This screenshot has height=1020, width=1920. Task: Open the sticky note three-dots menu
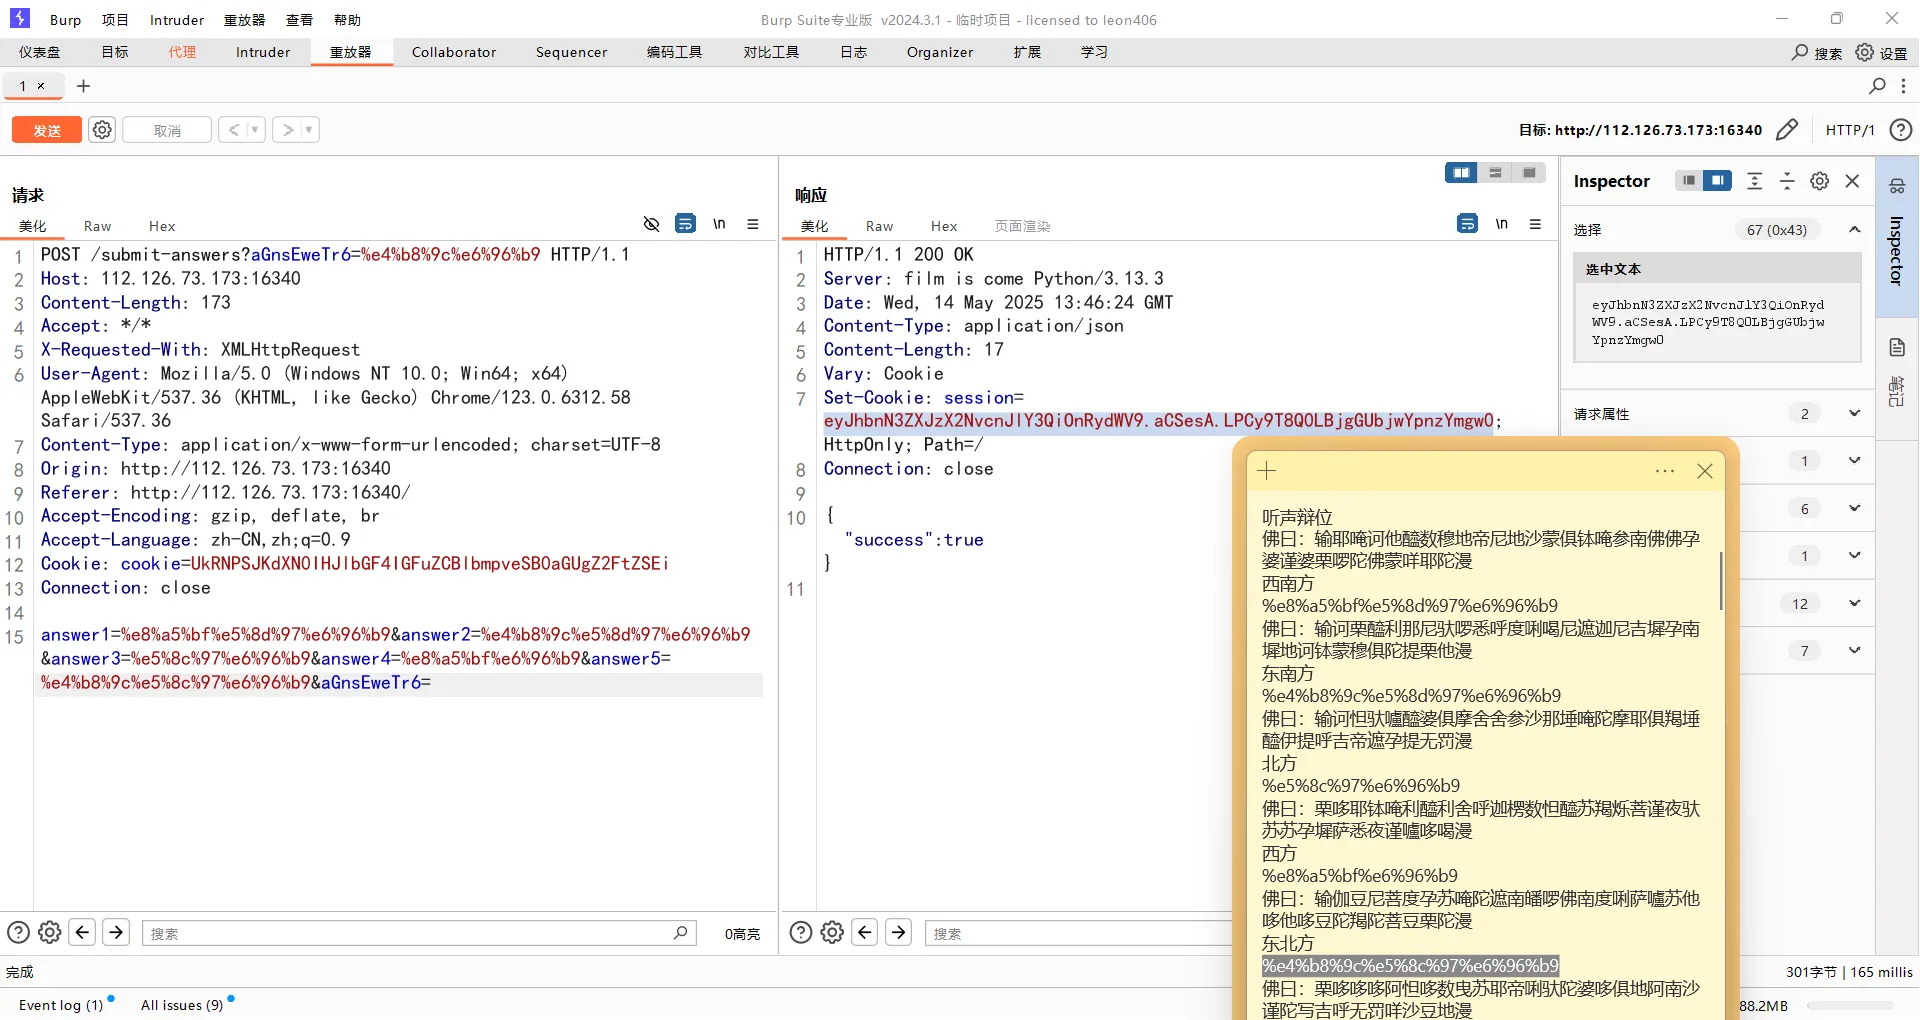coord(1665,471)
